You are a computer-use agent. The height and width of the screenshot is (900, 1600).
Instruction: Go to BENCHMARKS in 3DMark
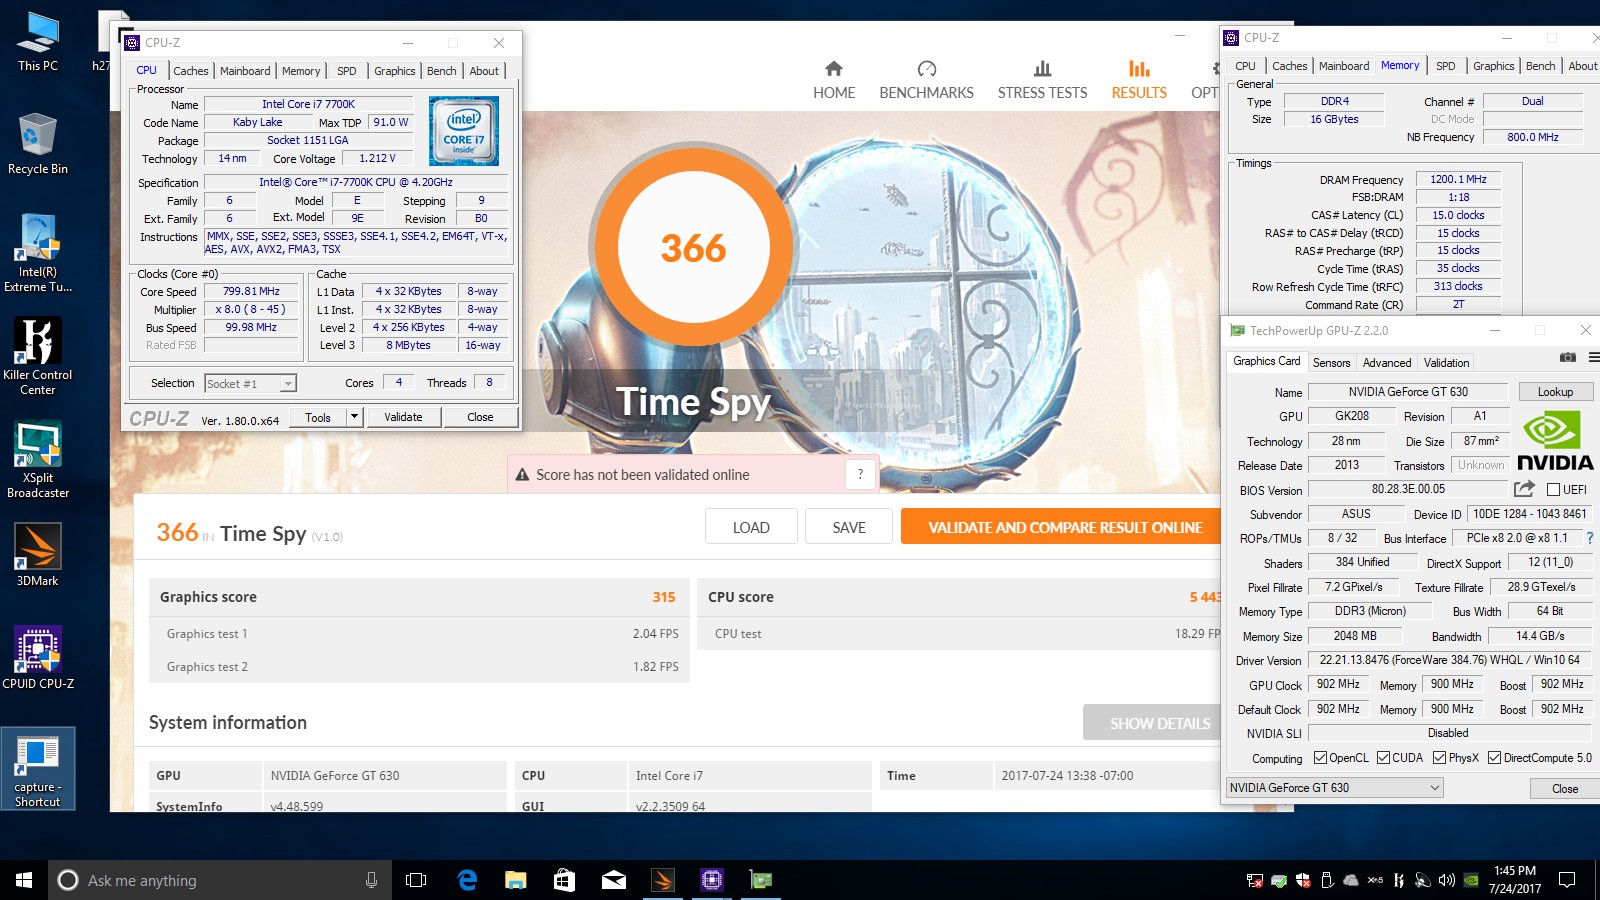926,81
